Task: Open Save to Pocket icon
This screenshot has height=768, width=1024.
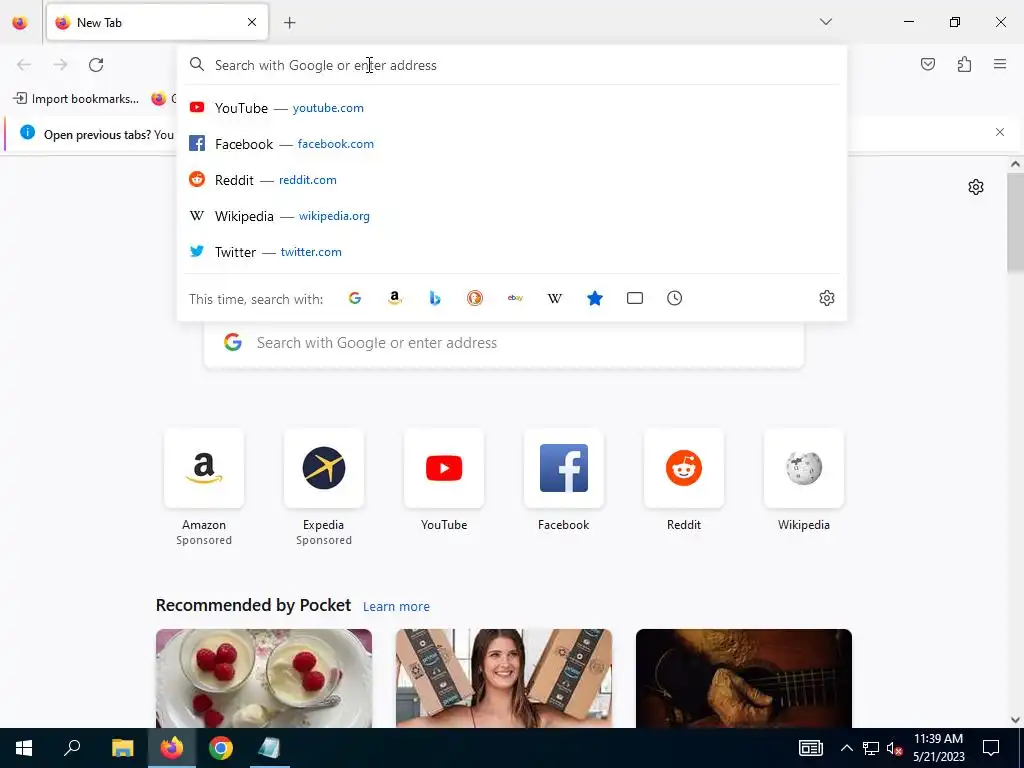Action: pyautogui.click(x=927, y=64)
